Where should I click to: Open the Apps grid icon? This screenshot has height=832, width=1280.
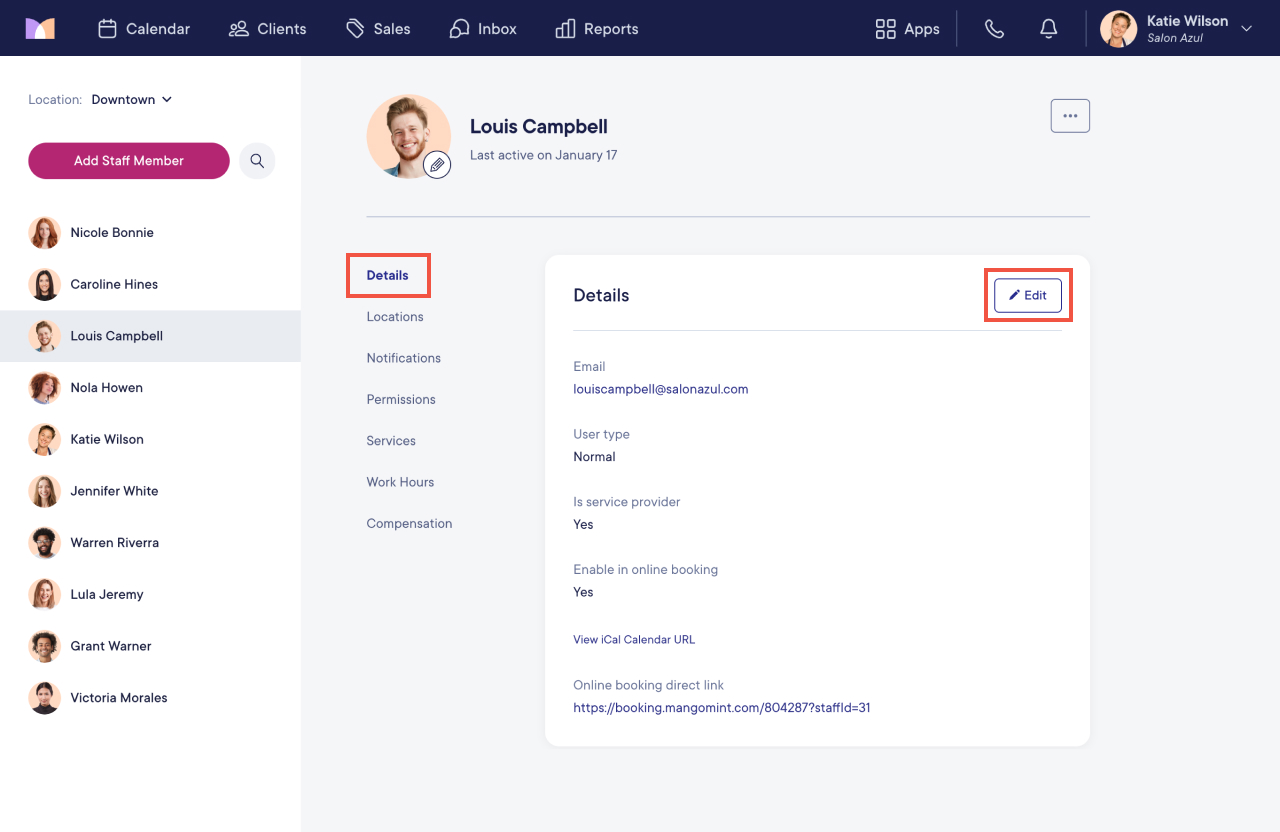point(885,29)
